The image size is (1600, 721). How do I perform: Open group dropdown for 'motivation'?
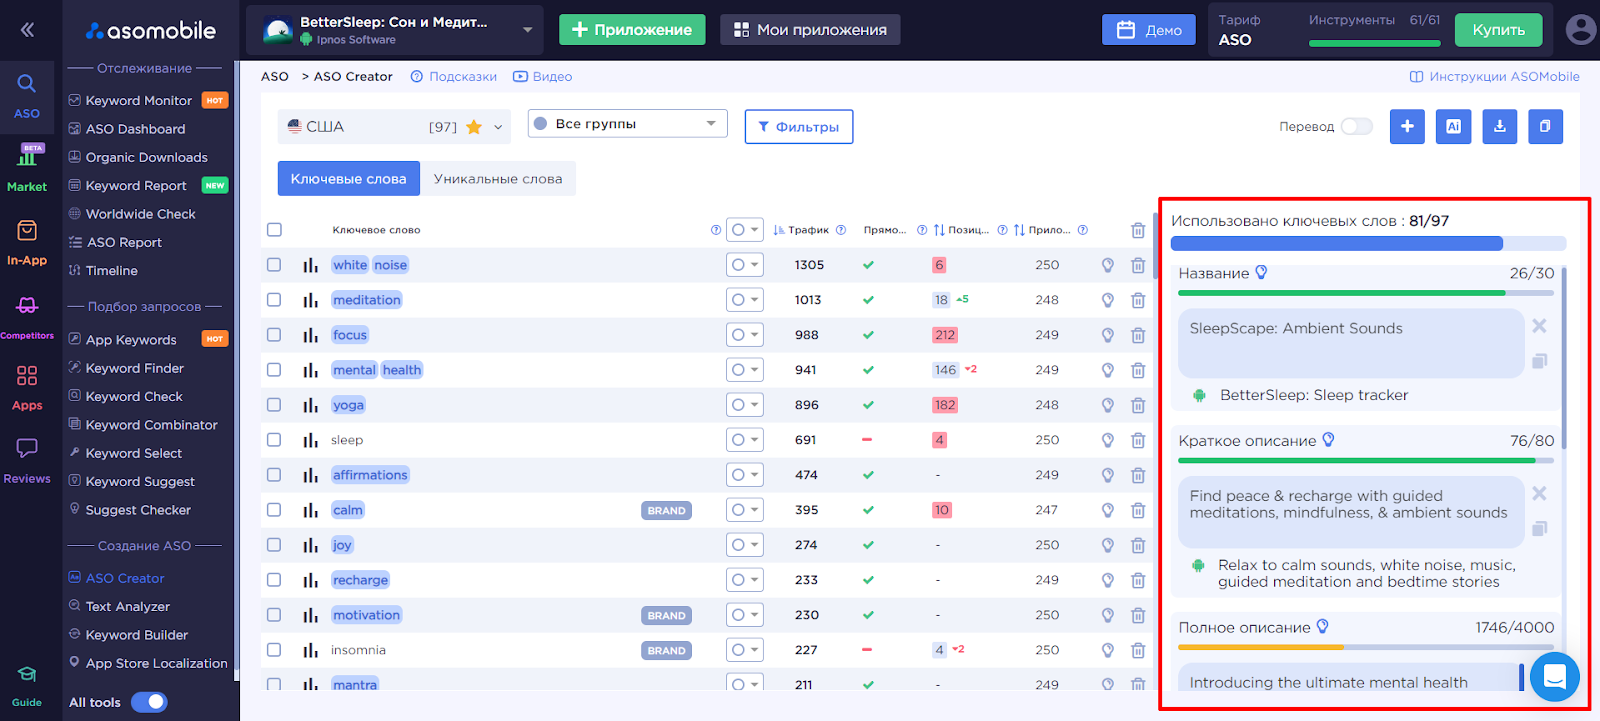[744, 615]
